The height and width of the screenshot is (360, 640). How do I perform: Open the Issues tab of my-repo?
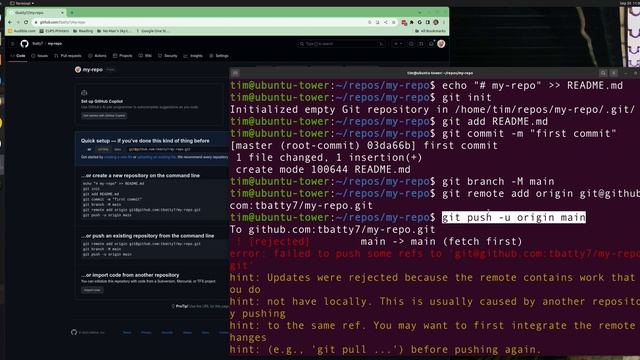[x=40, y=56]
